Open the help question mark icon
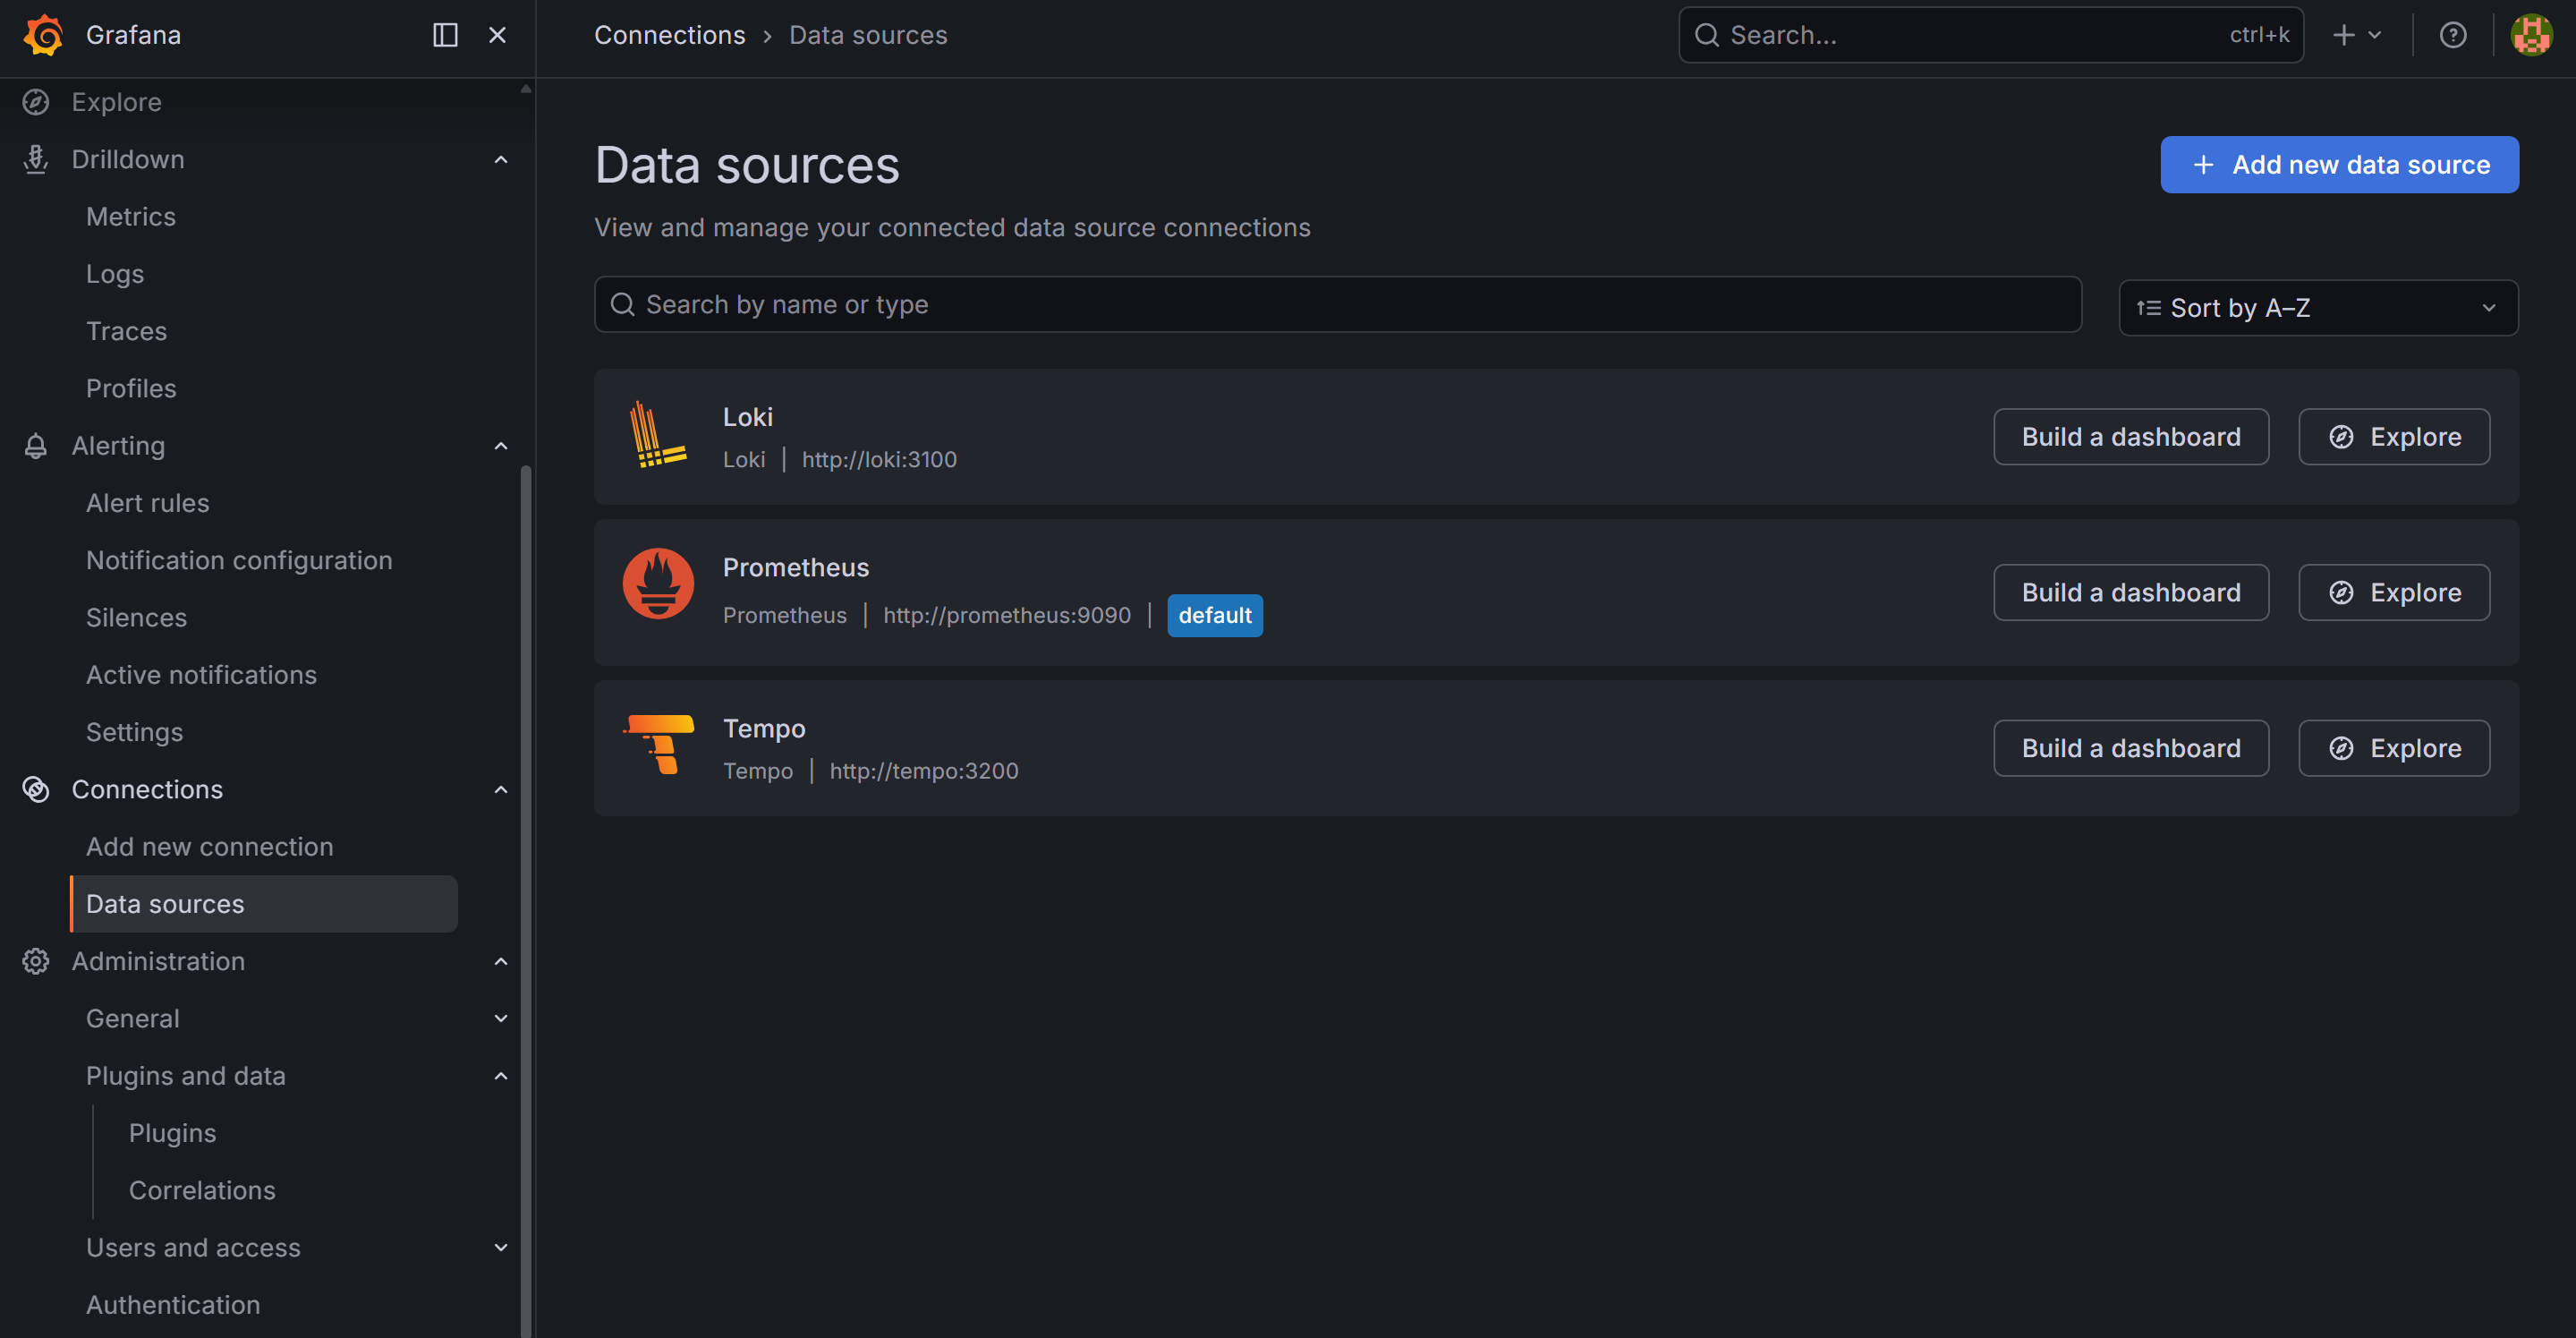The width and height of the screenshot is (2576, 1338). pos(2452,35)
